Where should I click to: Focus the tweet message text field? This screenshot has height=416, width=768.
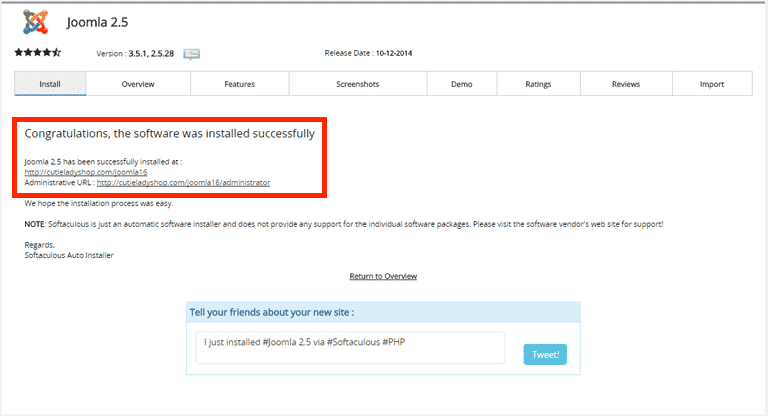tap(350, 347)
